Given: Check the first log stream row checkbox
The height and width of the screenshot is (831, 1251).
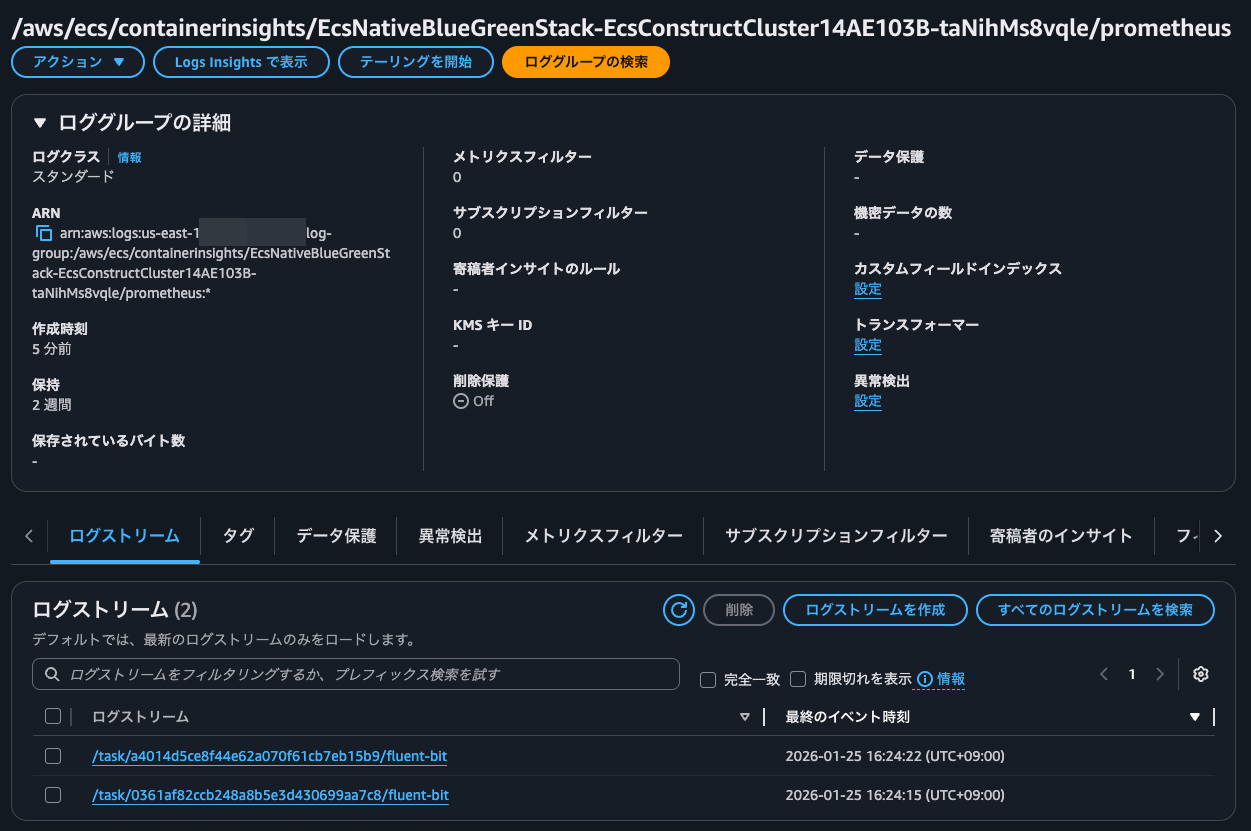Looking at the screenshot, I should click(x=53, y=756).
